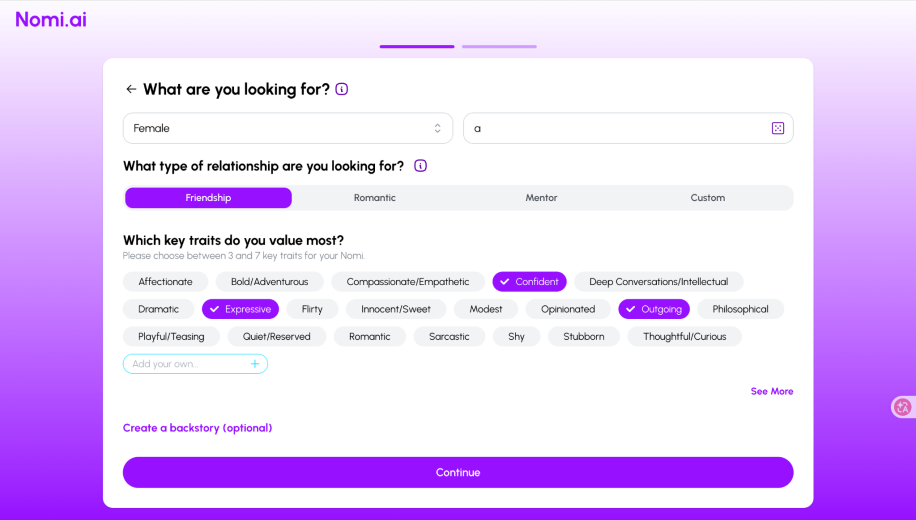Randomize name with the dice icon
This screenshot has width=916, height=520.
point(778,128)
